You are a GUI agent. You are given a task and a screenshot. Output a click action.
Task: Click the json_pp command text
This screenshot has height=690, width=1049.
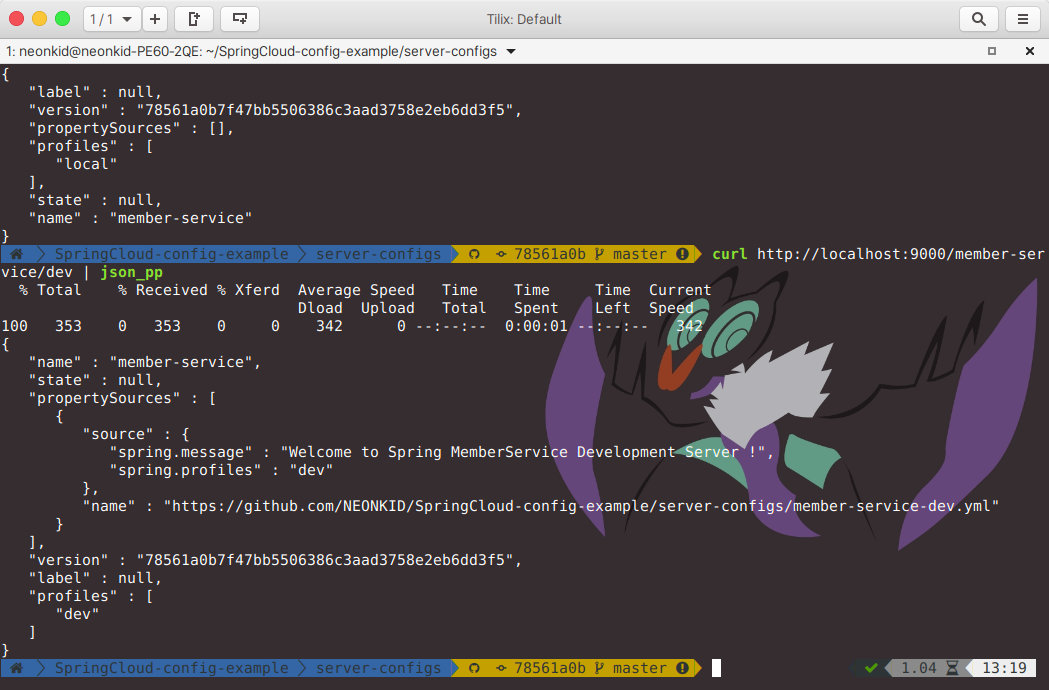[x=132, y=272]
